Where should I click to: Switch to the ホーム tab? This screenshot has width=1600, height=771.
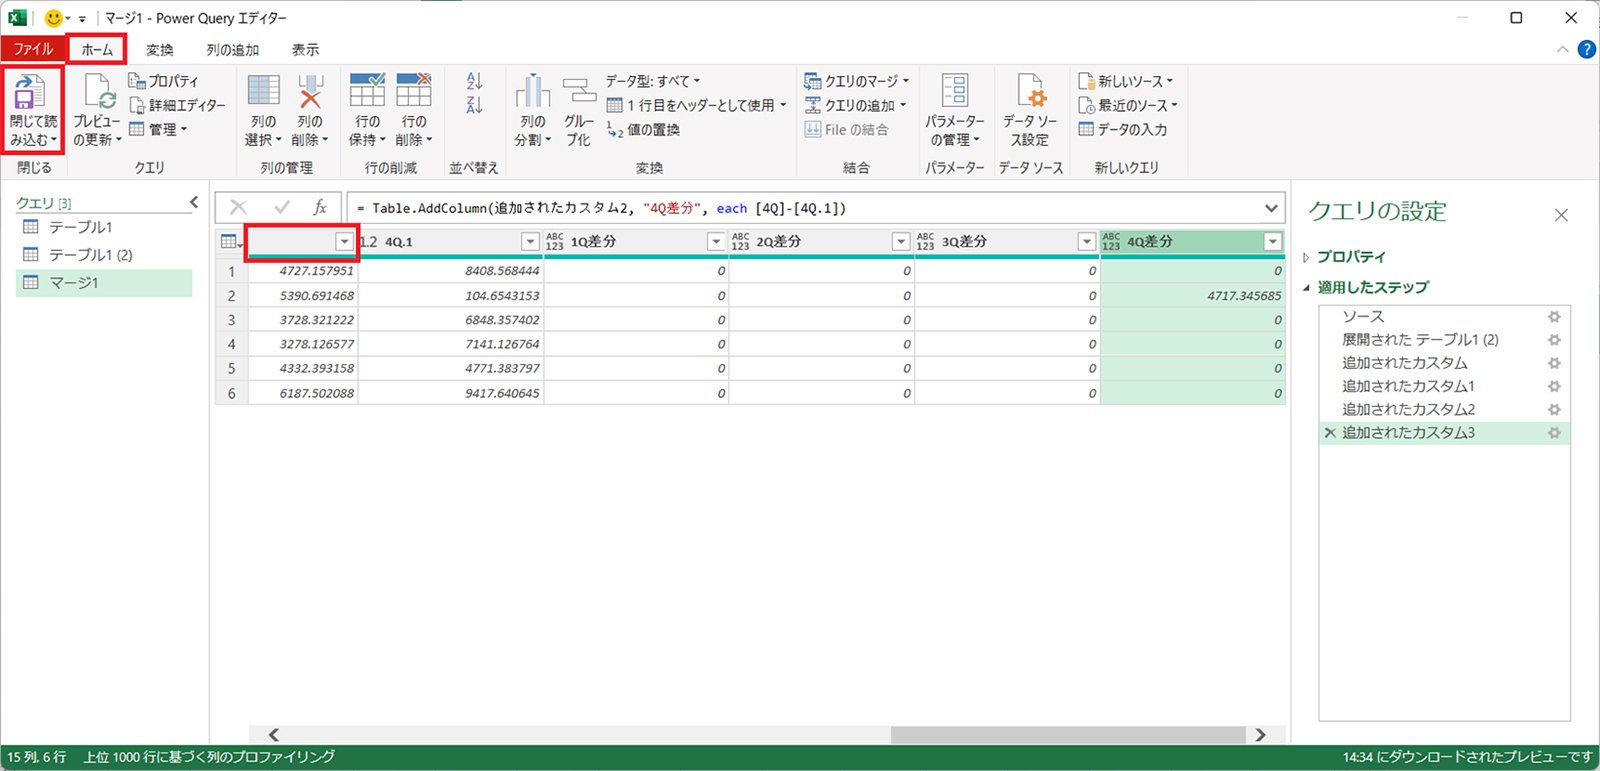pyautogui.click(x=97, y=49)
